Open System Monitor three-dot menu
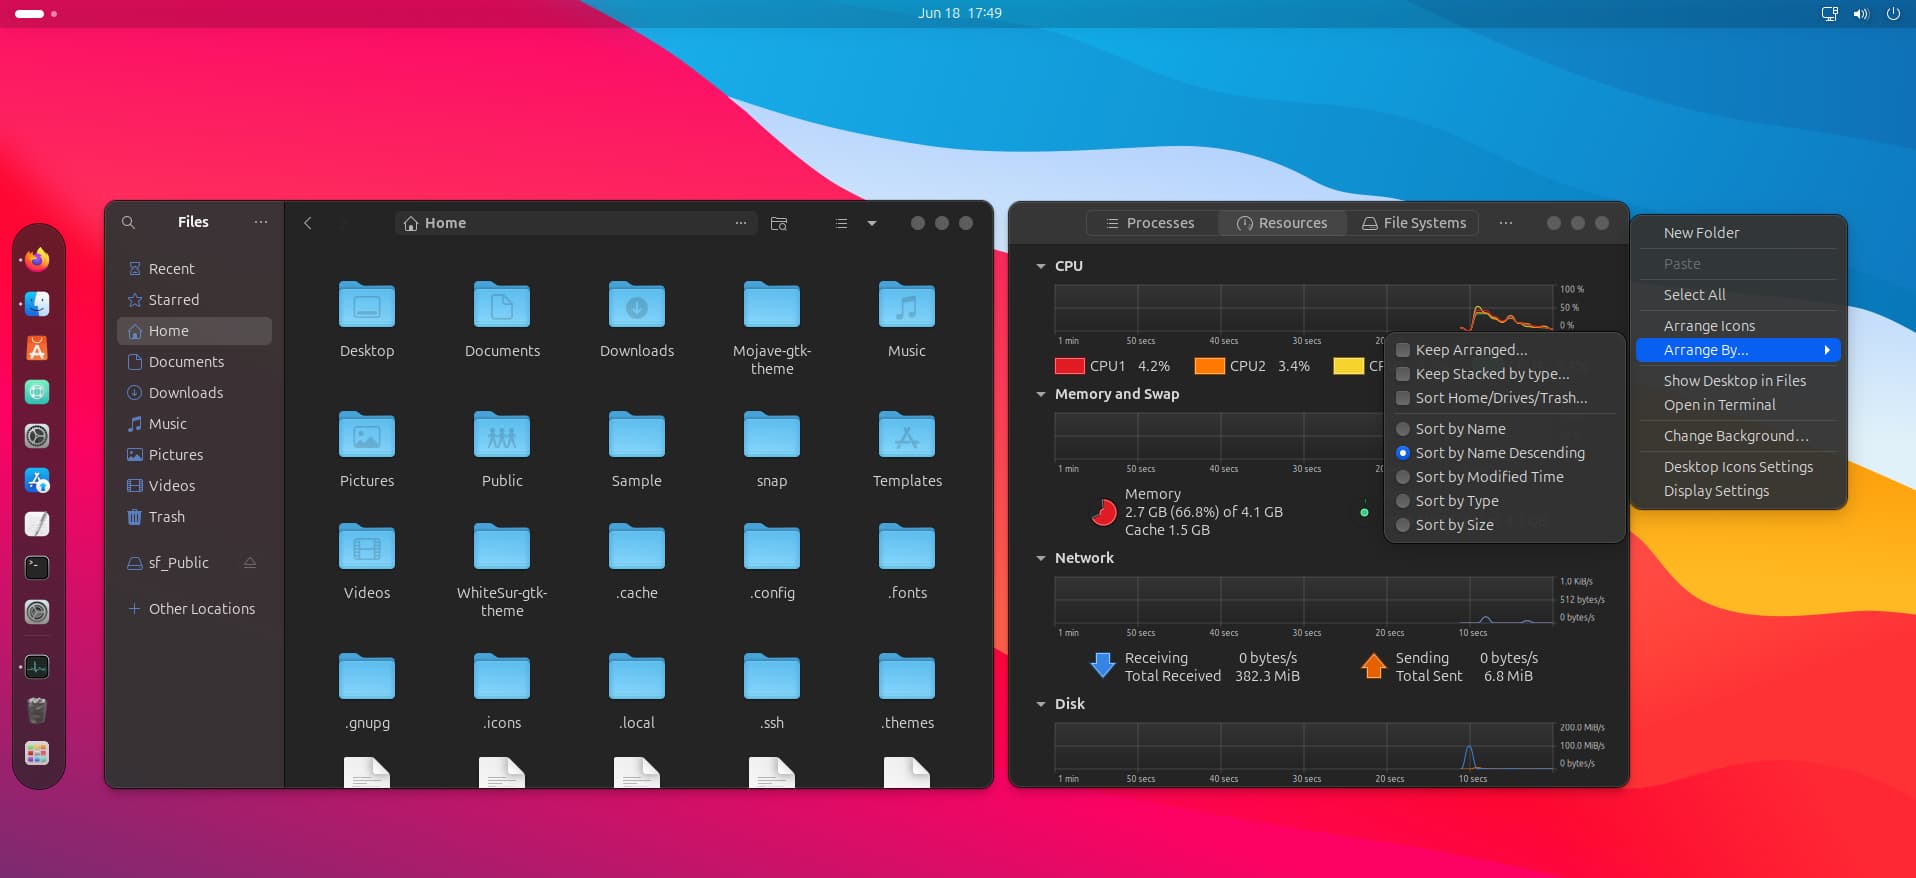This screenshot has height=878, width=1916. pyautogui.click(x=1506, y=223)
